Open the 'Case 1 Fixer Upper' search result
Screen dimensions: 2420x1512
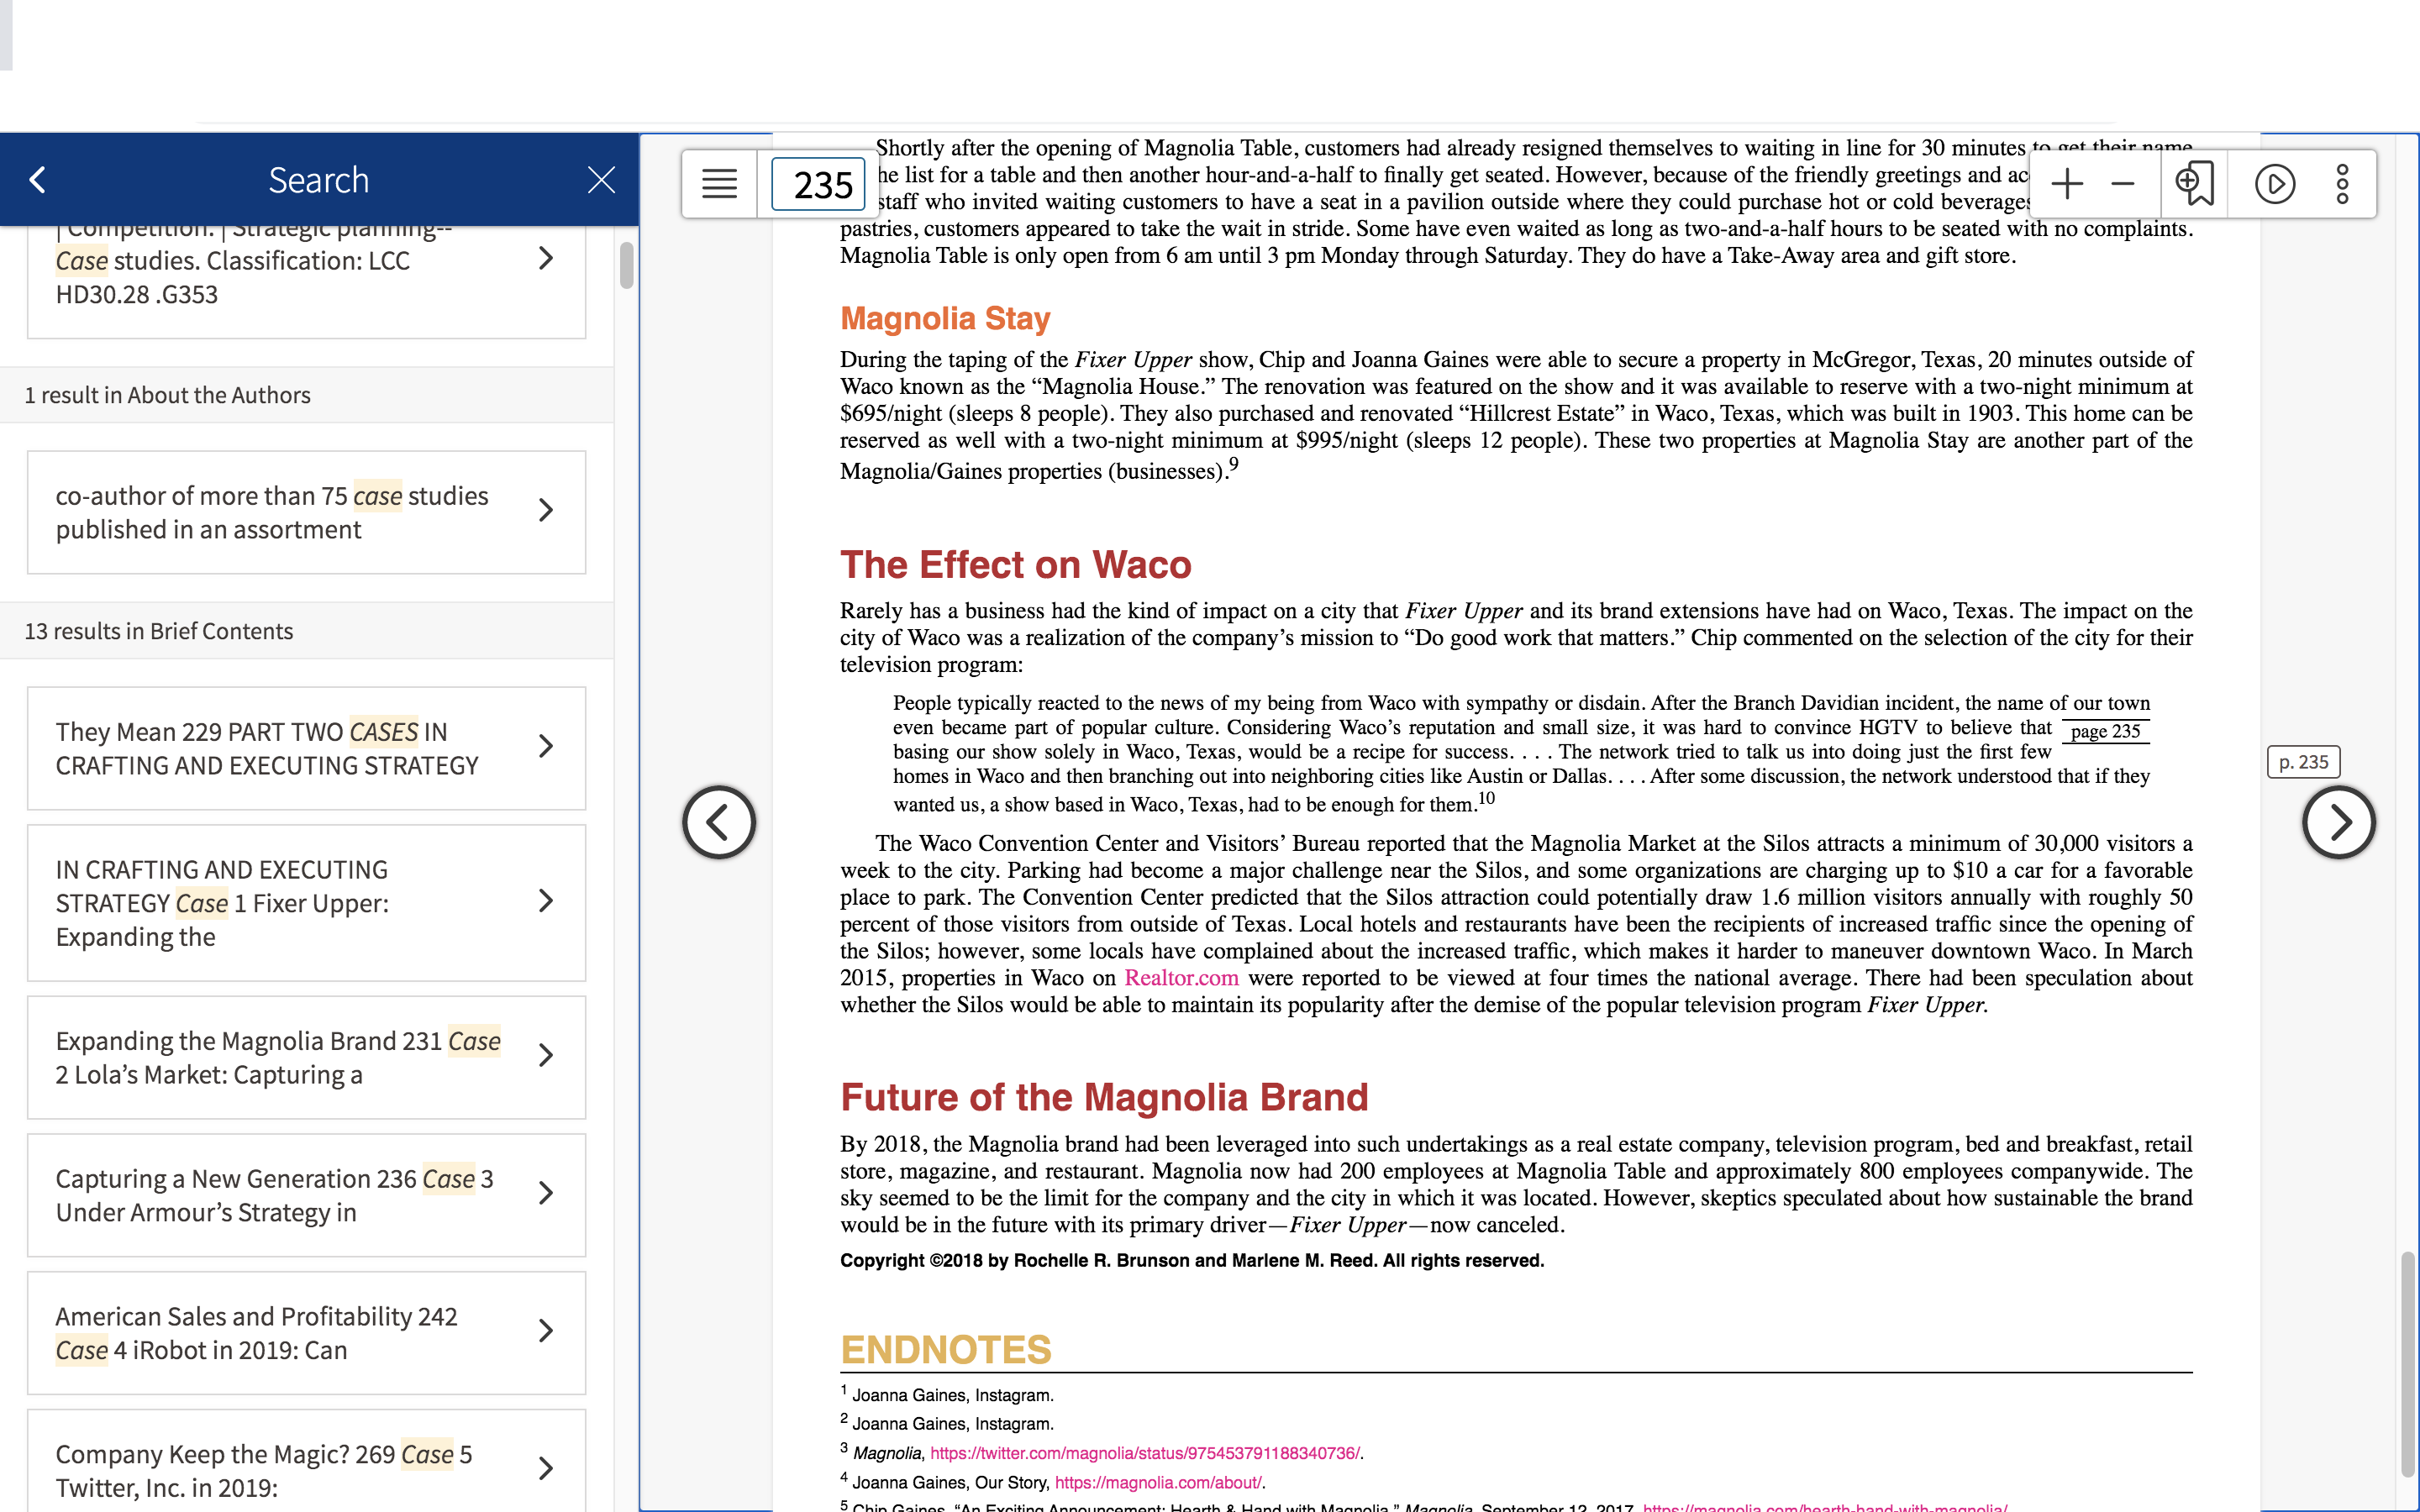click(x=306, y=903)
